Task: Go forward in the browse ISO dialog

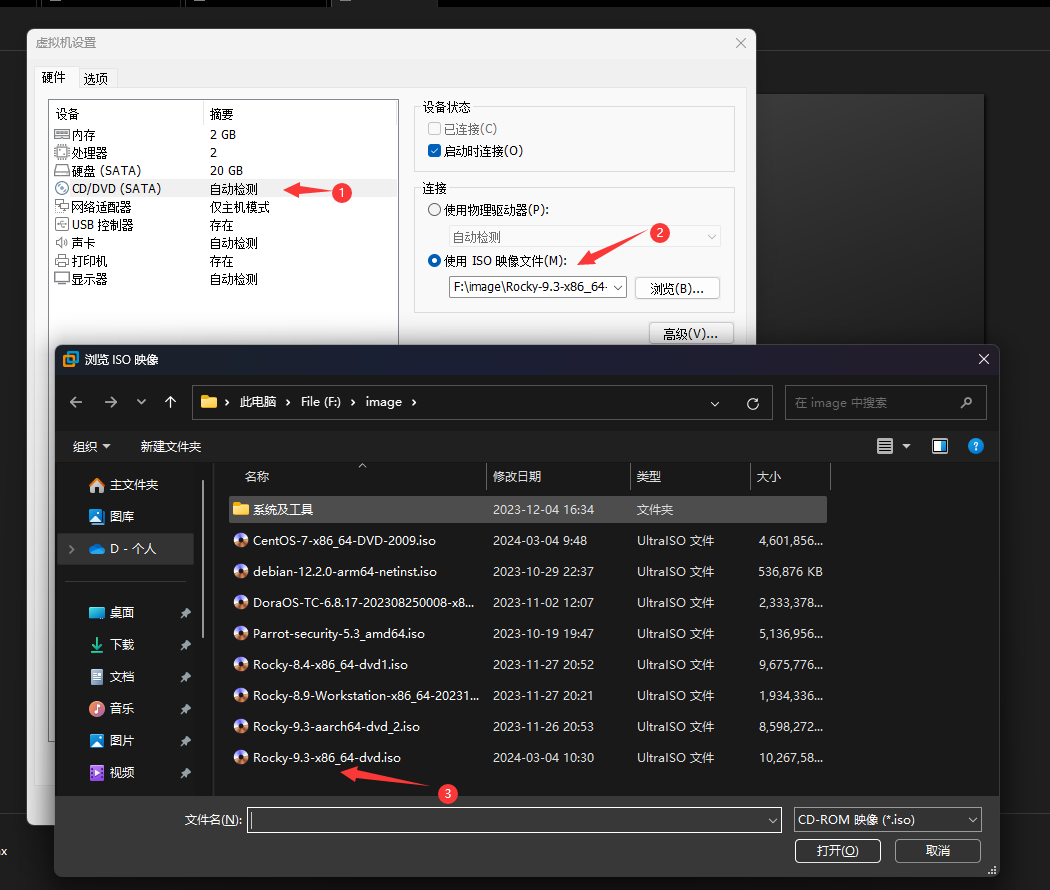Action: click(x=111, y=402)
